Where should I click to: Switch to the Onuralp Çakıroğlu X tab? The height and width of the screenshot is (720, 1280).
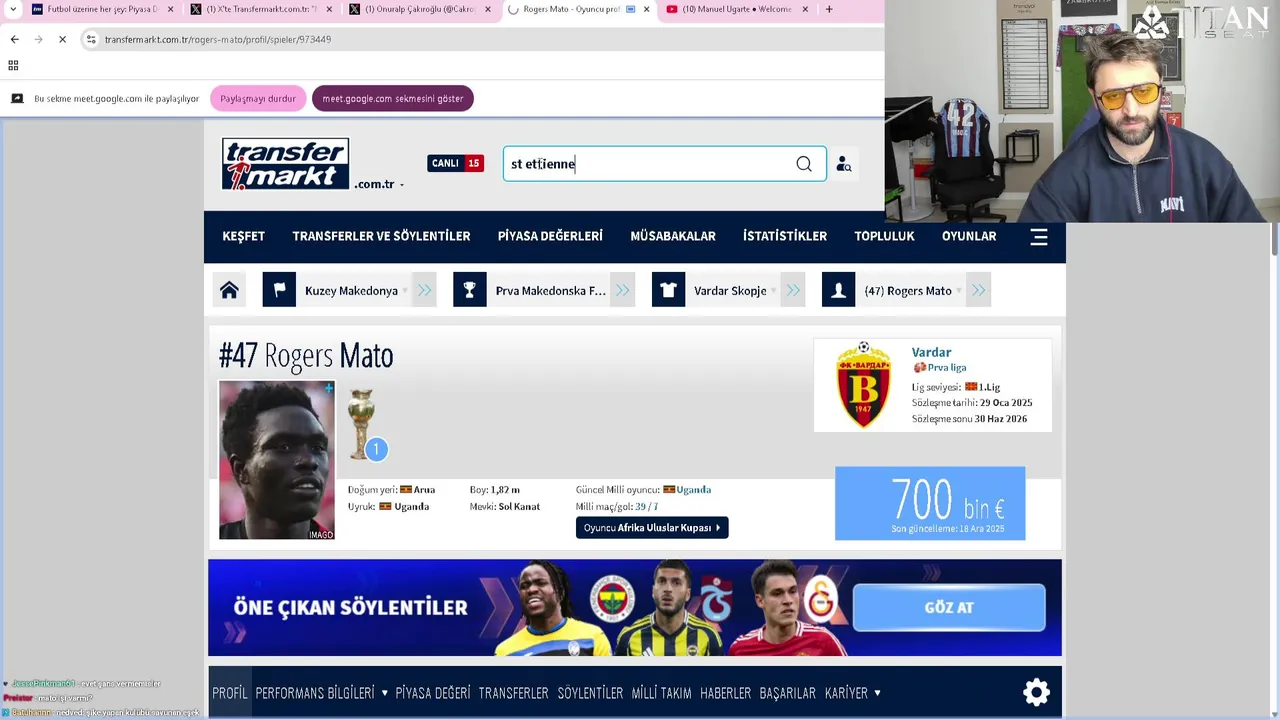420,9
